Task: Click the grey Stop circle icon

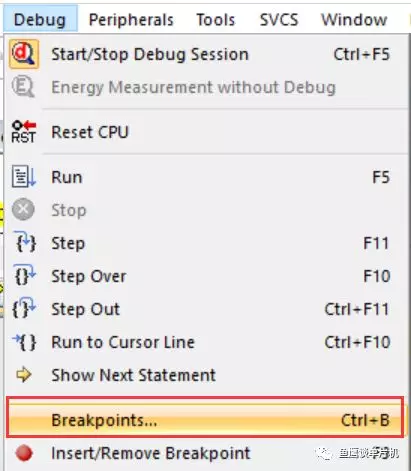Action: tap(23, 209)
